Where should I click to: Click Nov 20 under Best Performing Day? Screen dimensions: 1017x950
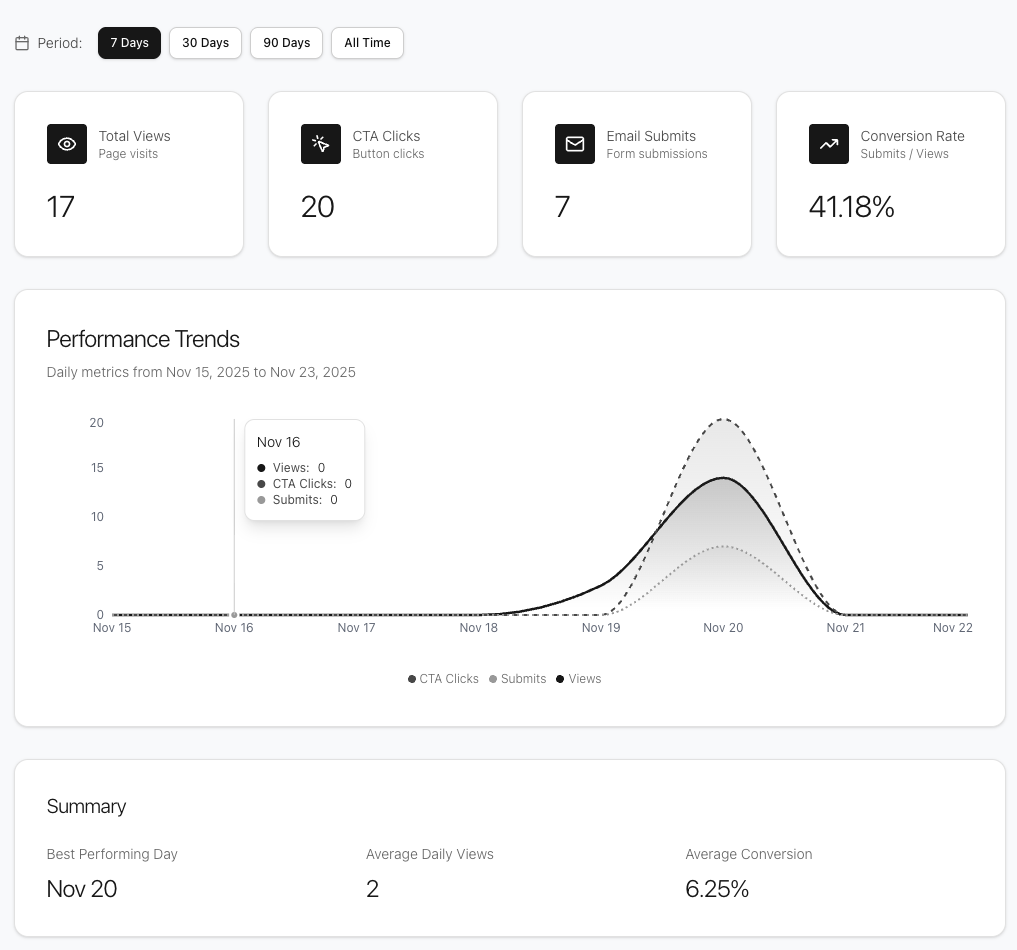click(x=81, y=888)
